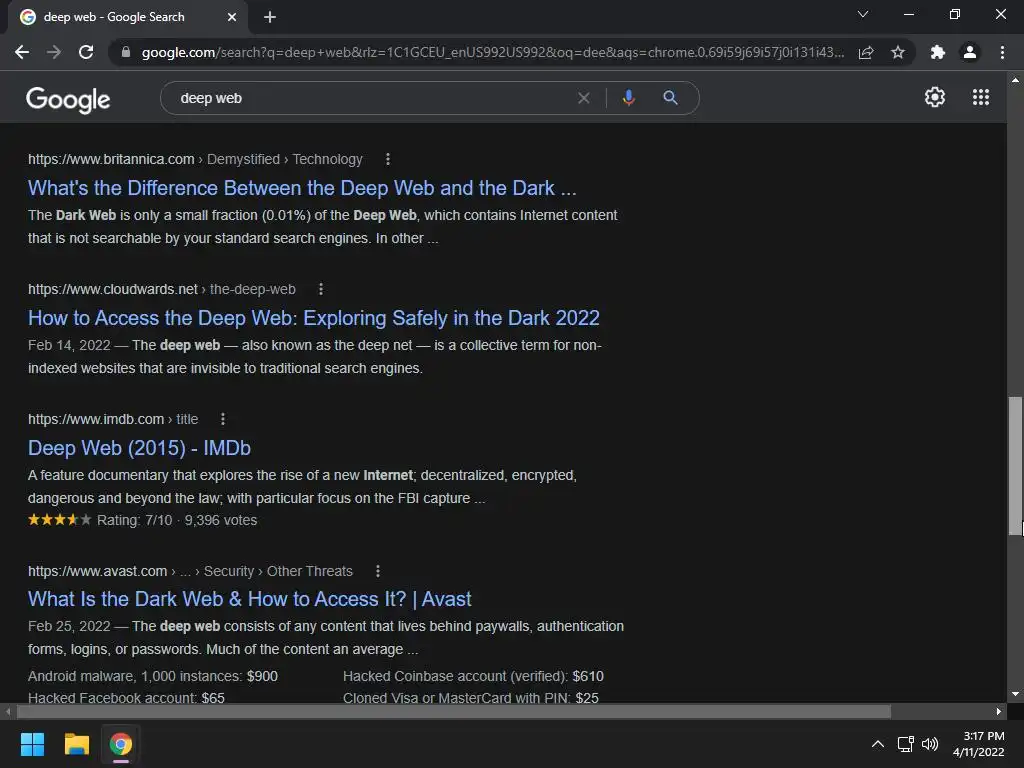Open Chrome three-dot menu
The image size is (1024, 768).
click(1002, 52)
